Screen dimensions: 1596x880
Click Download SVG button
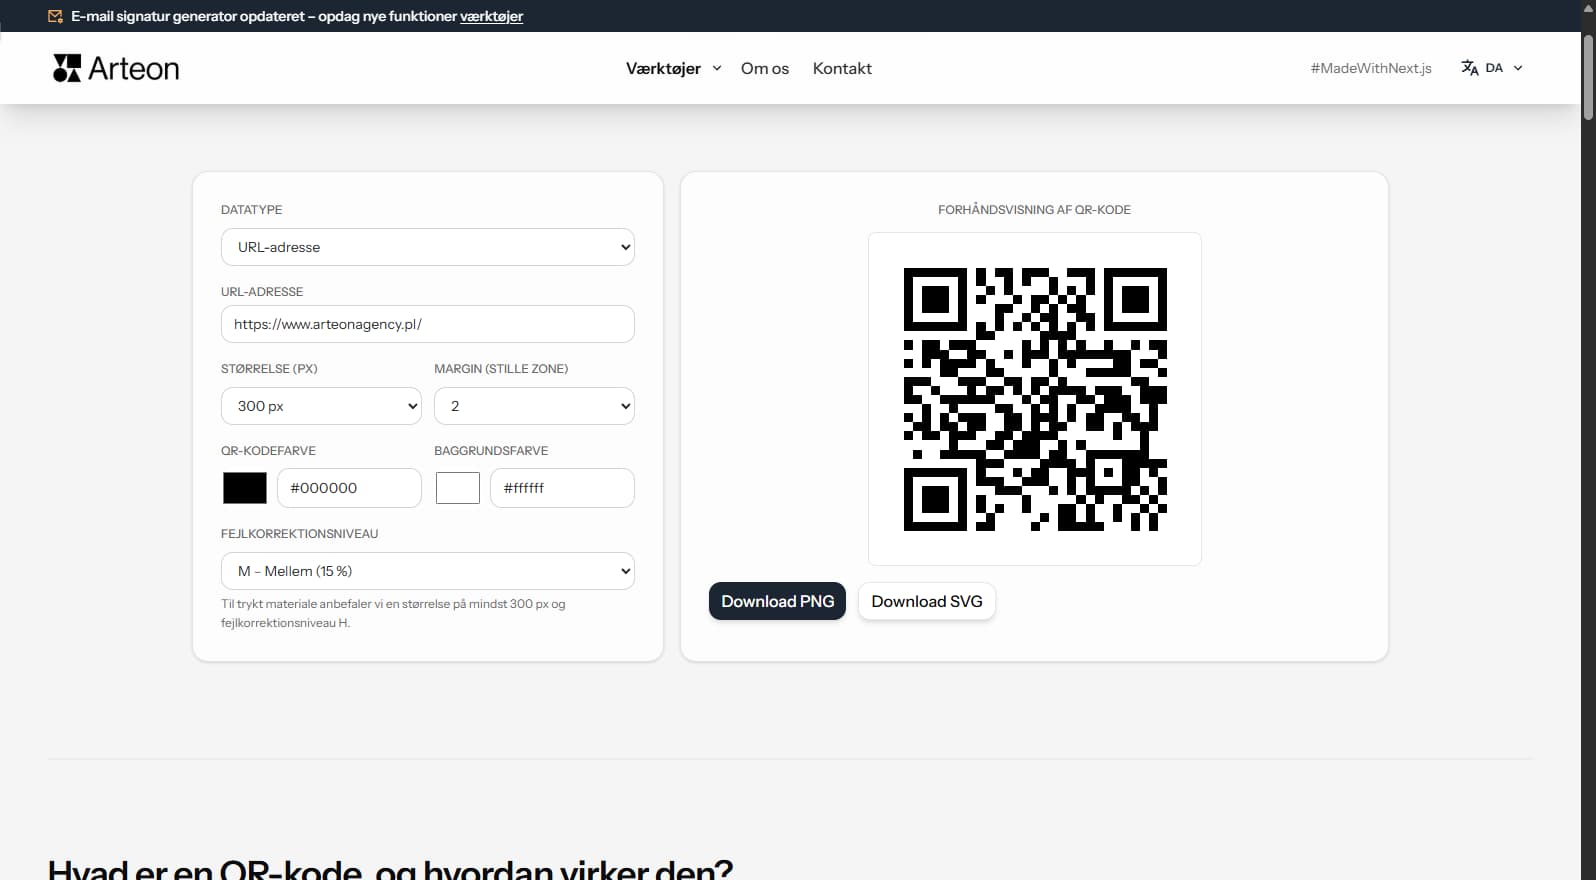926,601
